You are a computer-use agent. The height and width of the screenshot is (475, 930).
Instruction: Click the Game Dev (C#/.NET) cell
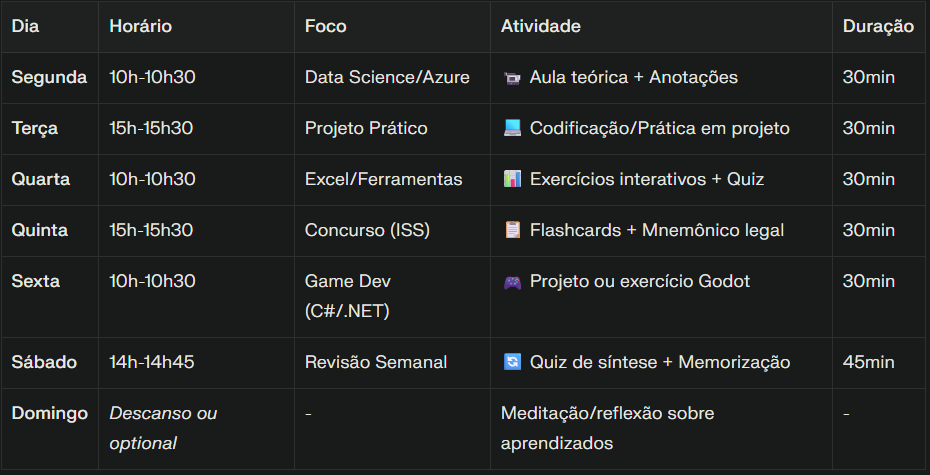(347, 296)
